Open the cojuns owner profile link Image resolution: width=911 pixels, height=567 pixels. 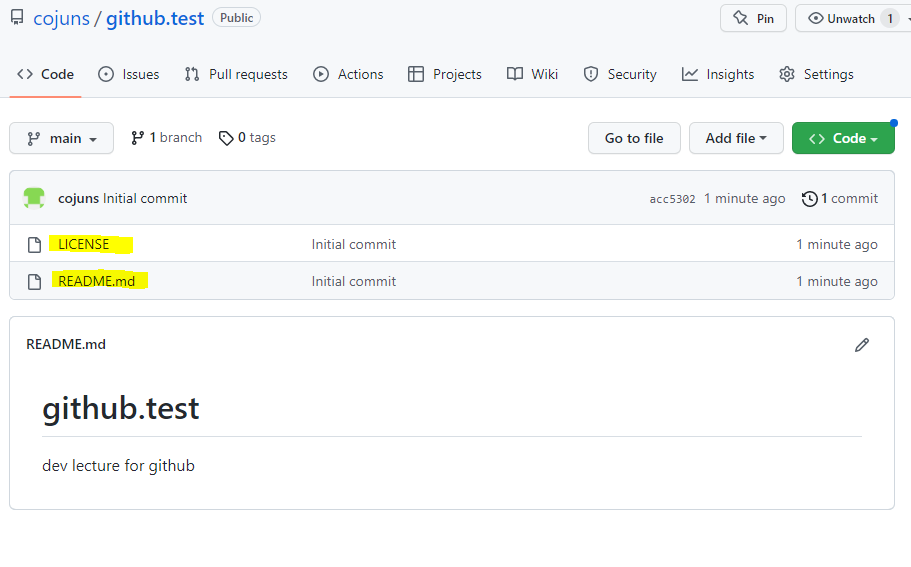61,19
